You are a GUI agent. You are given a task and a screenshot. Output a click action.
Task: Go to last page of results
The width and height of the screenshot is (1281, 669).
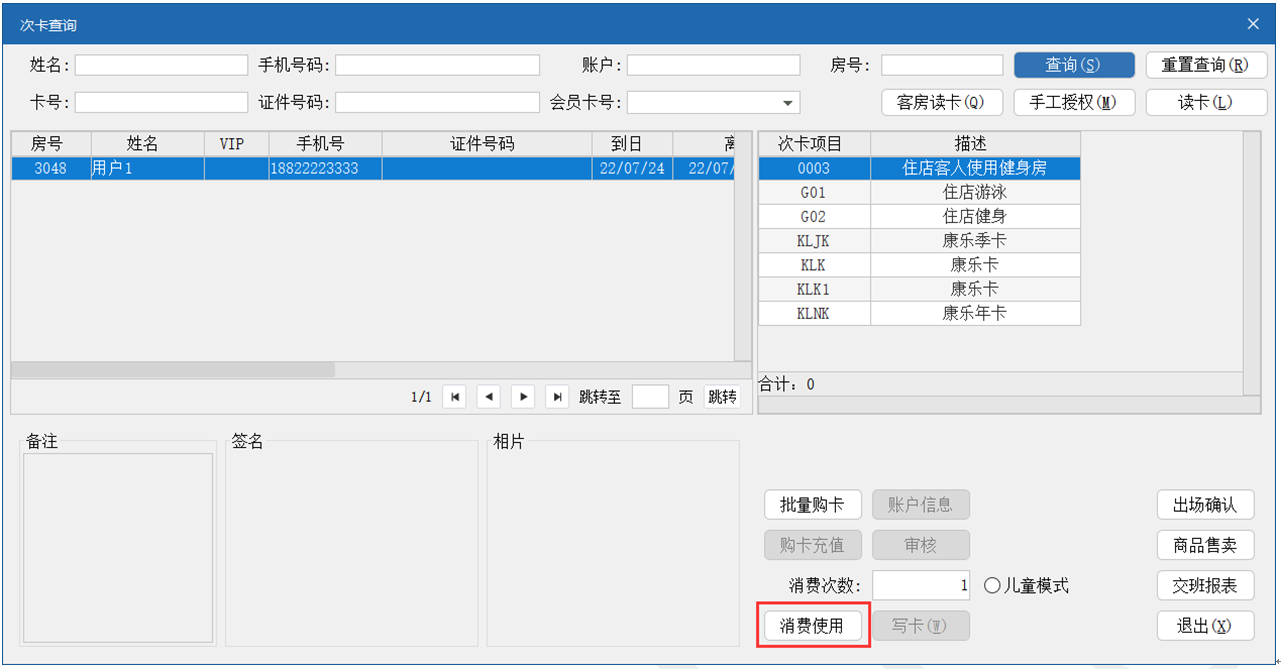pyautogui.click(x=557, y=397)
